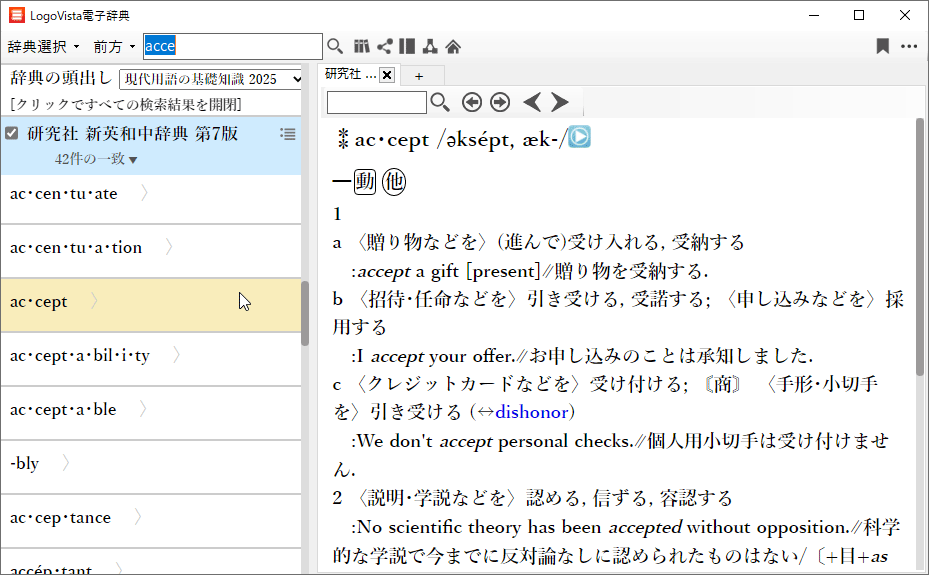Viewport: 929px width, 575px height.
Task: Click クリックですべての検索結果を開閉 to toggle all results
Action: [125, 104]
